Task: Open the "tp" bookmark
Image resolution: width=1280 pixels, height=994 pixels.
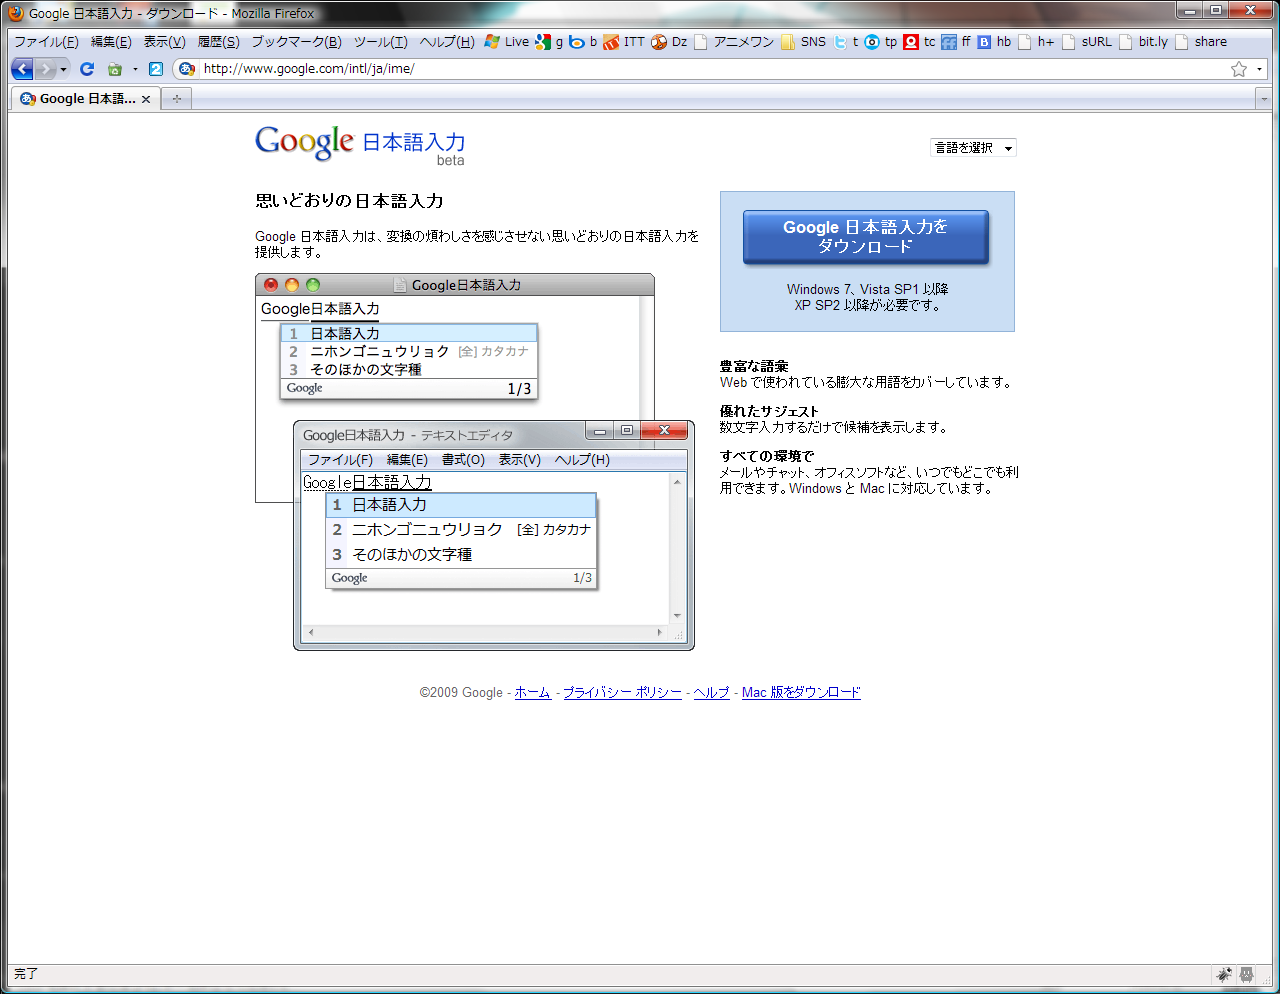Action: [x=881, y=42]
